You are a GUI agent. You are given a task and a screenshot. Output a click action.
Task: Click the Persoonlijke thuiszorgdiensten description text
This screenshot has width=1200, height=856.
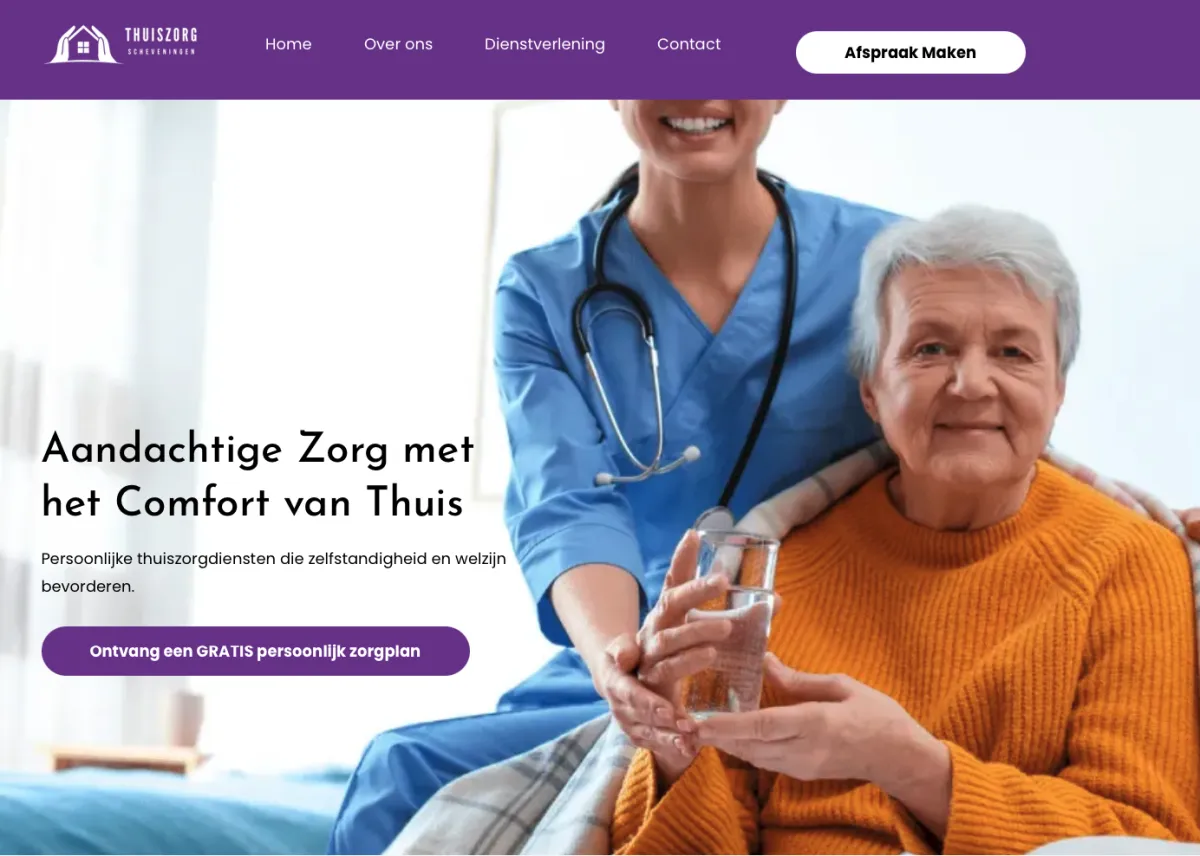[273, 572]
